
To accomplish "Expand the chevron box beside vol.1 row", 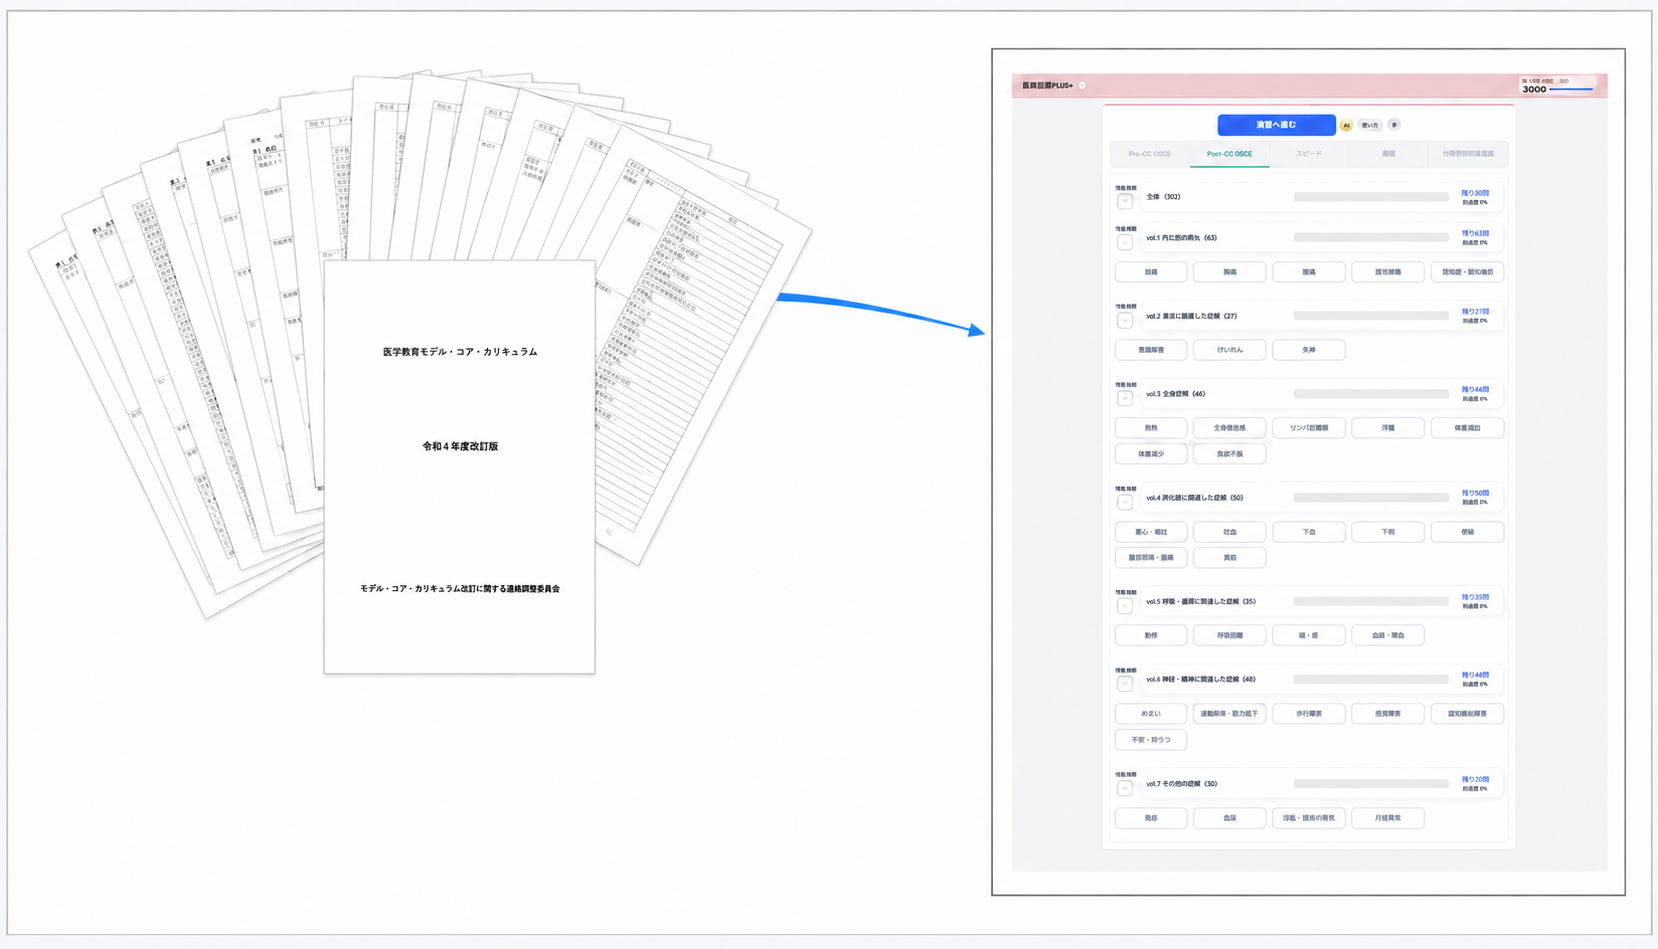I will [x=1125, y=242].
